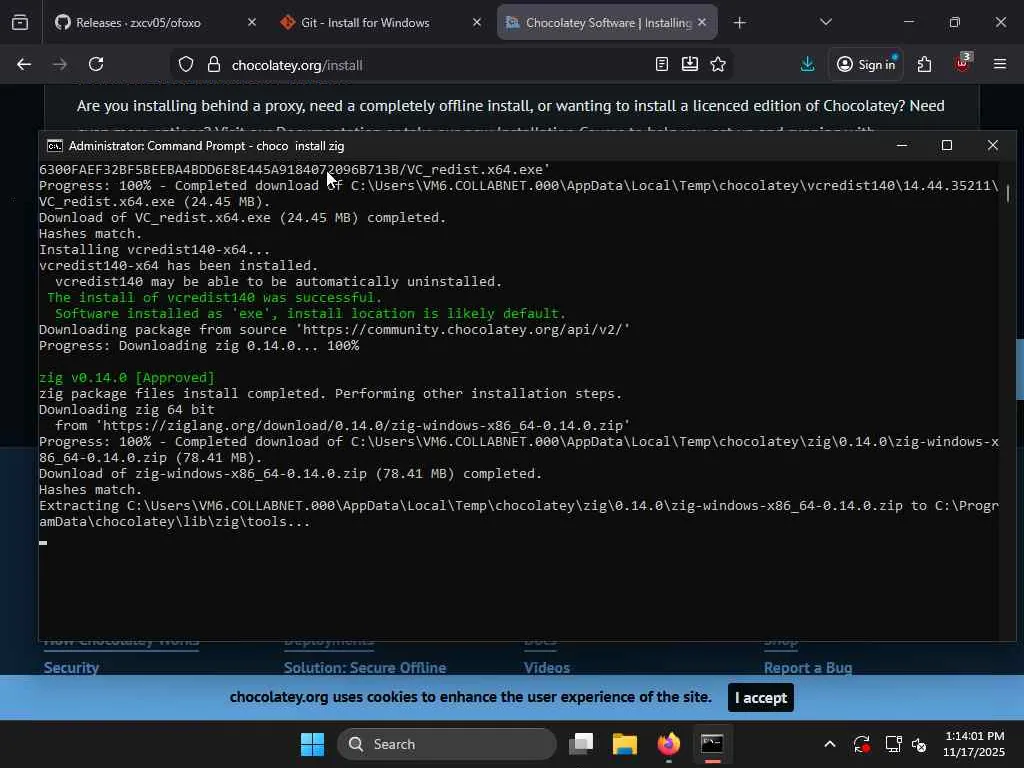Reload the chocolatey.org page
1024x768 pixels.
point(96,65)
